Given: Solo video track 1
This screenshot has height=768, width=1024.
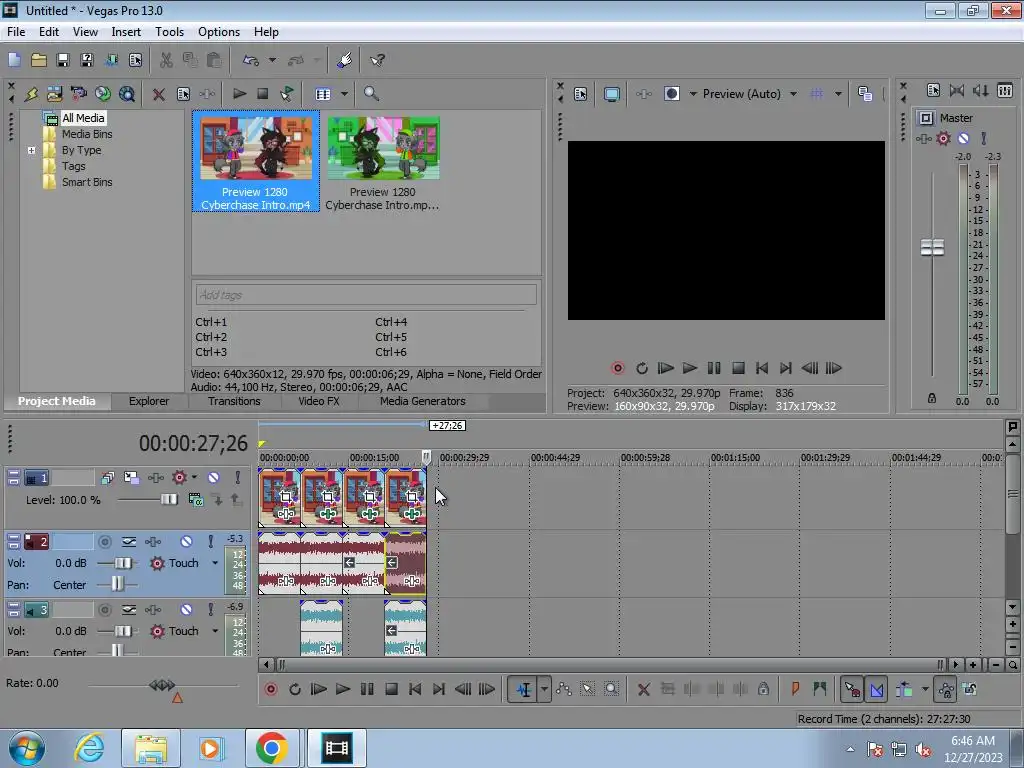Looking at the screenshot, I should [x=238, y=477].
